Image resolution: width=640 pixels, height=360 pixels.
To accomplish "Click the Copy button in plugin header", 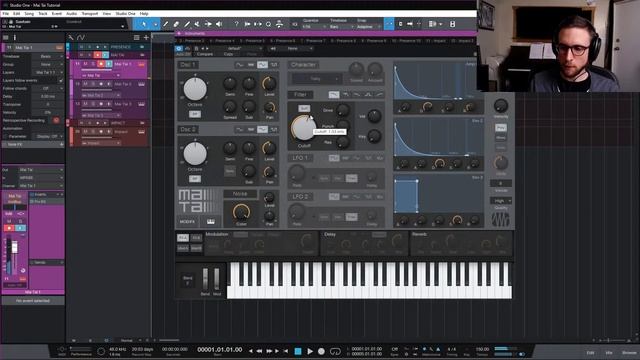I will tap(228, 54).
